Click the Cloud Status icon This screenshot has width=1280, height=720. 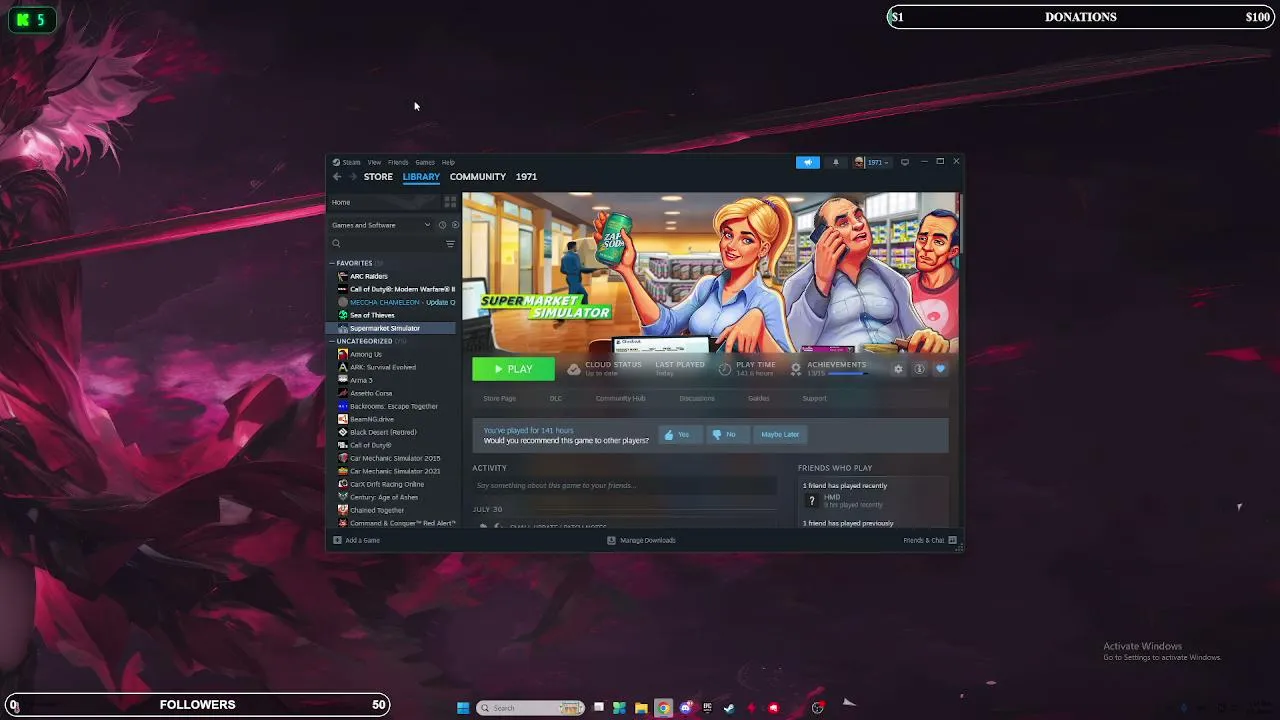[573, 369]
